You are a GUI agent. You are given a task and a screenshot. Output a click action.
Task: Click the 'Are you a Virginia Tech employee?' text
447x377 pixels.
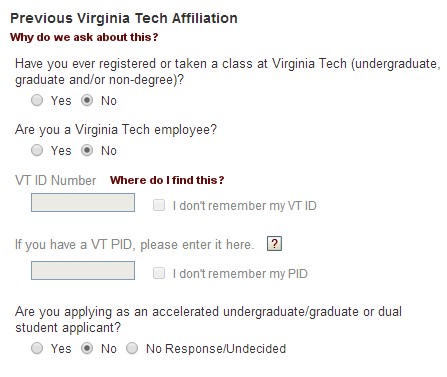[x=116, y=130]
